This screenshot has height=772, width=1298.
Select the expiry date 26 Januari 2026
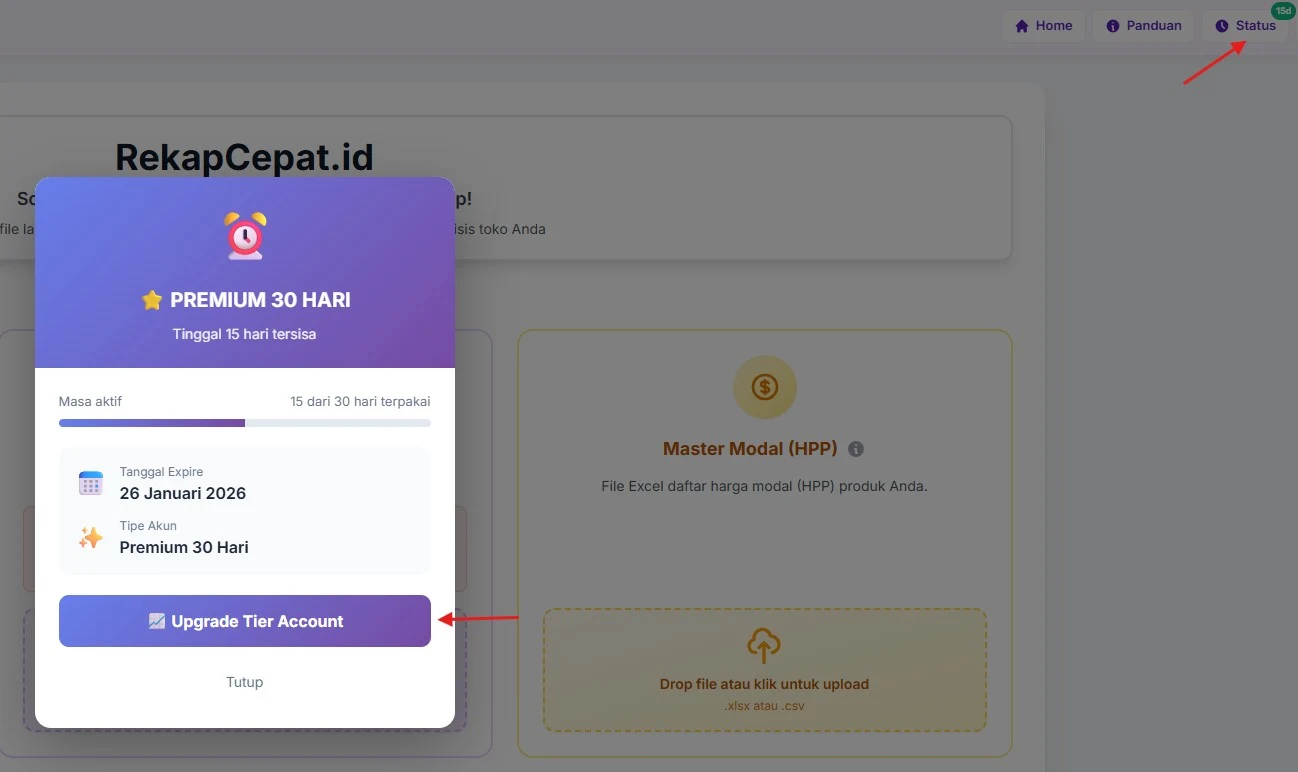pyautogui.click(x=183, y=493)
